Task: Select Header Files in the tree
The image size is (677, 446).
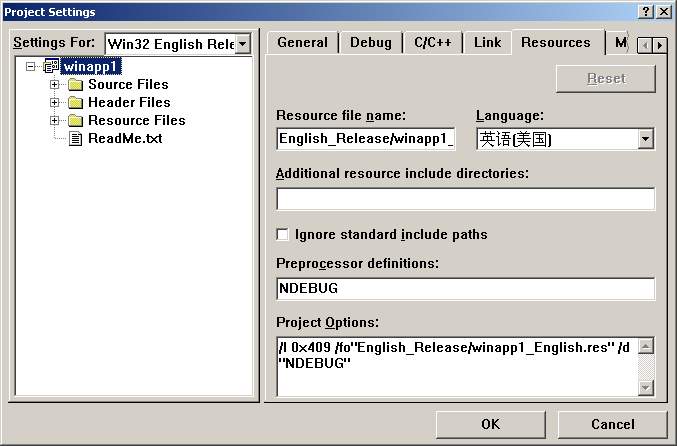Action: point(129,103)
